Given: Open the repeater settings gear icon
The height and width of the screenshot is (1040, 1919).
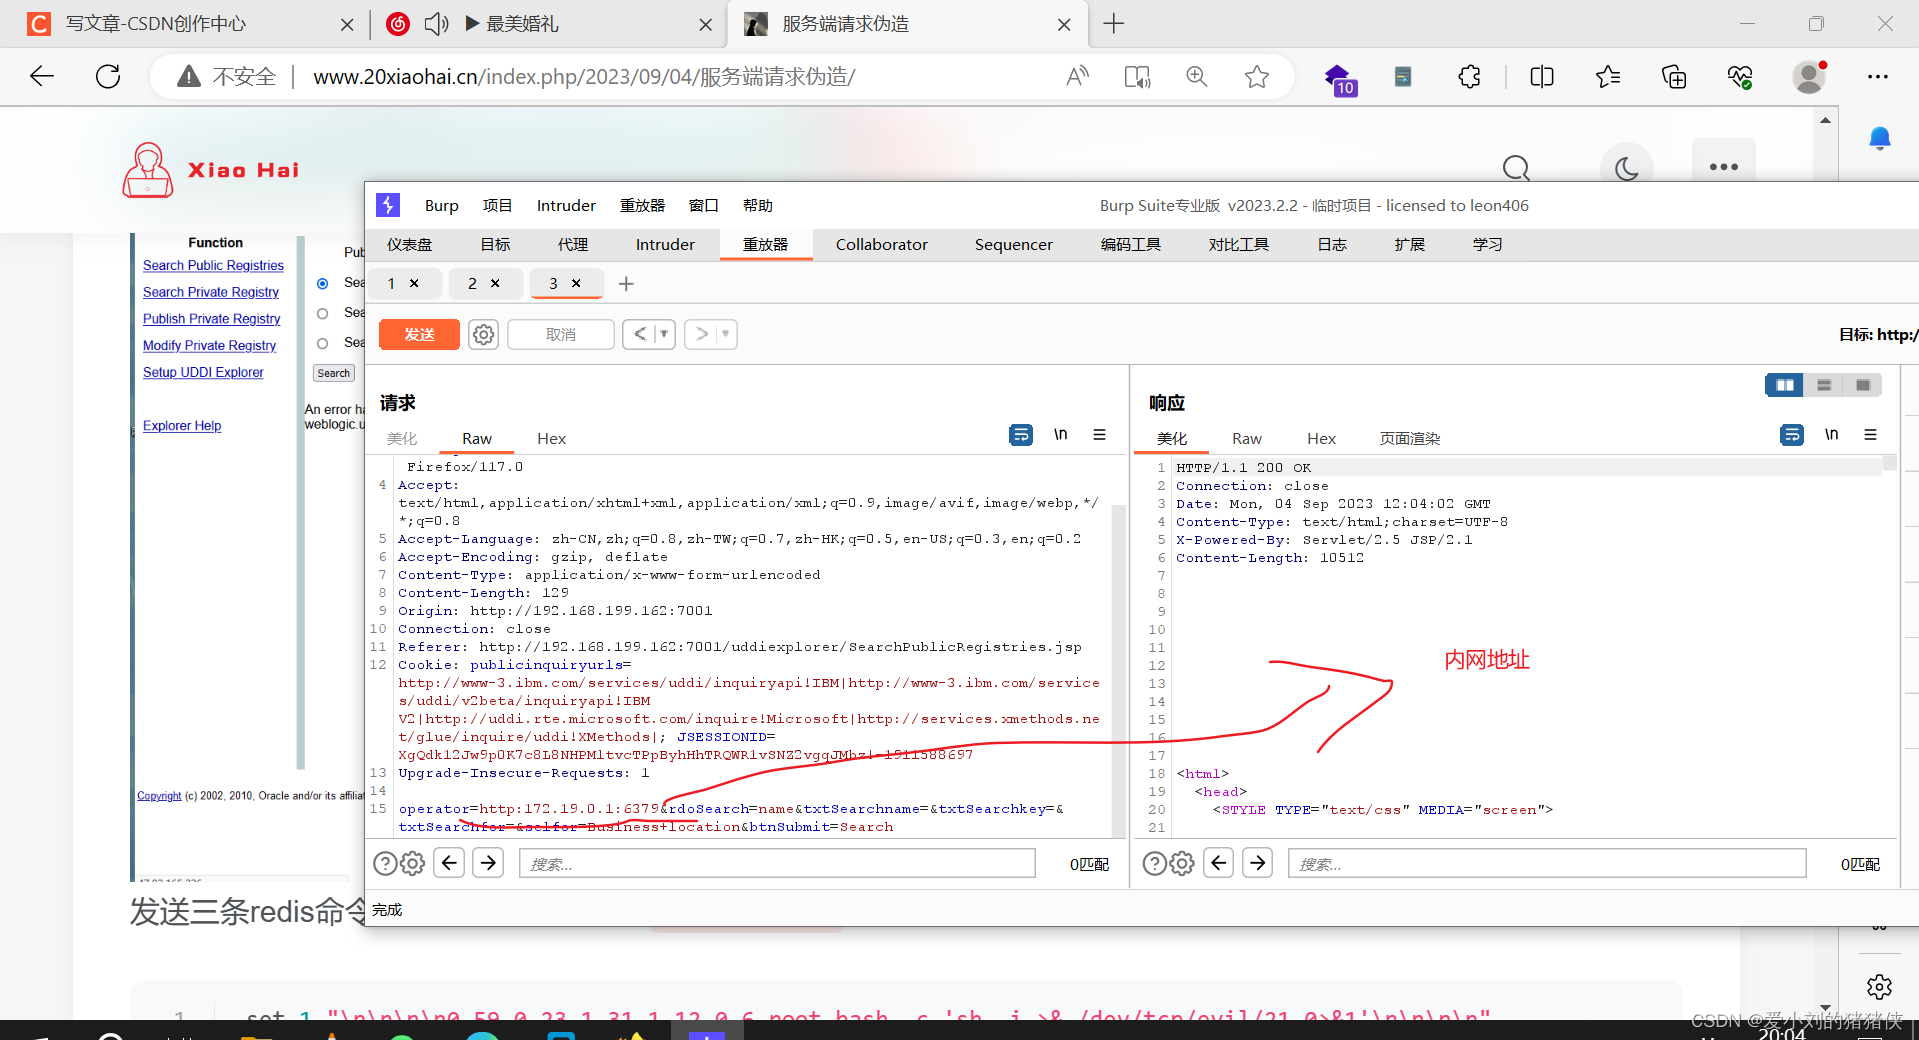Looking at the screenshot, I should (484, 334).
